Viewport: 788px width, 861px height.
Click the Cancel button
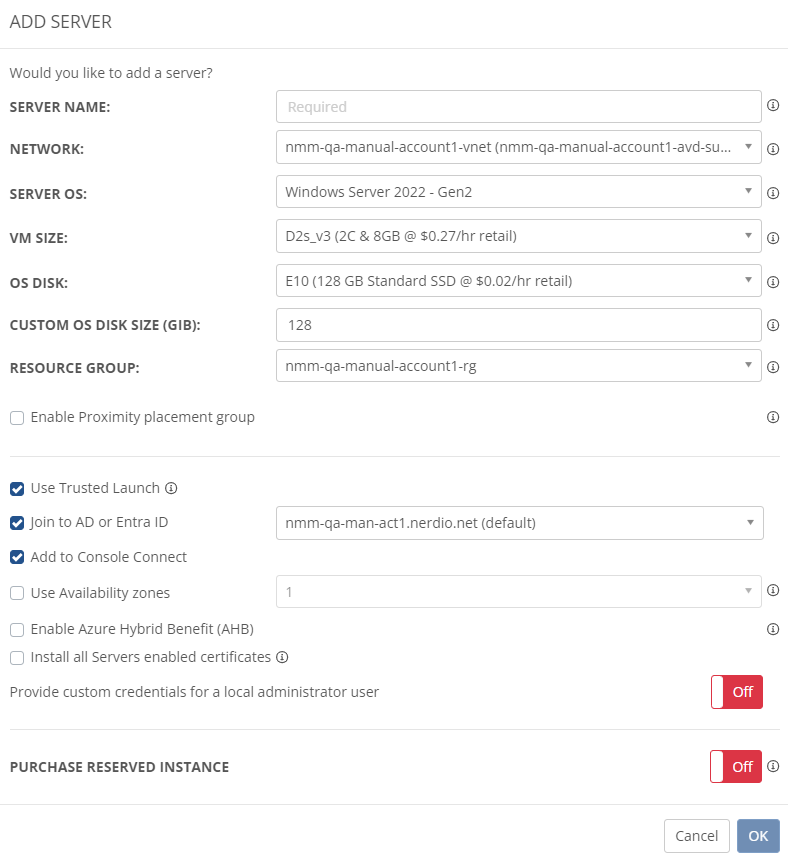pos(697,836)
